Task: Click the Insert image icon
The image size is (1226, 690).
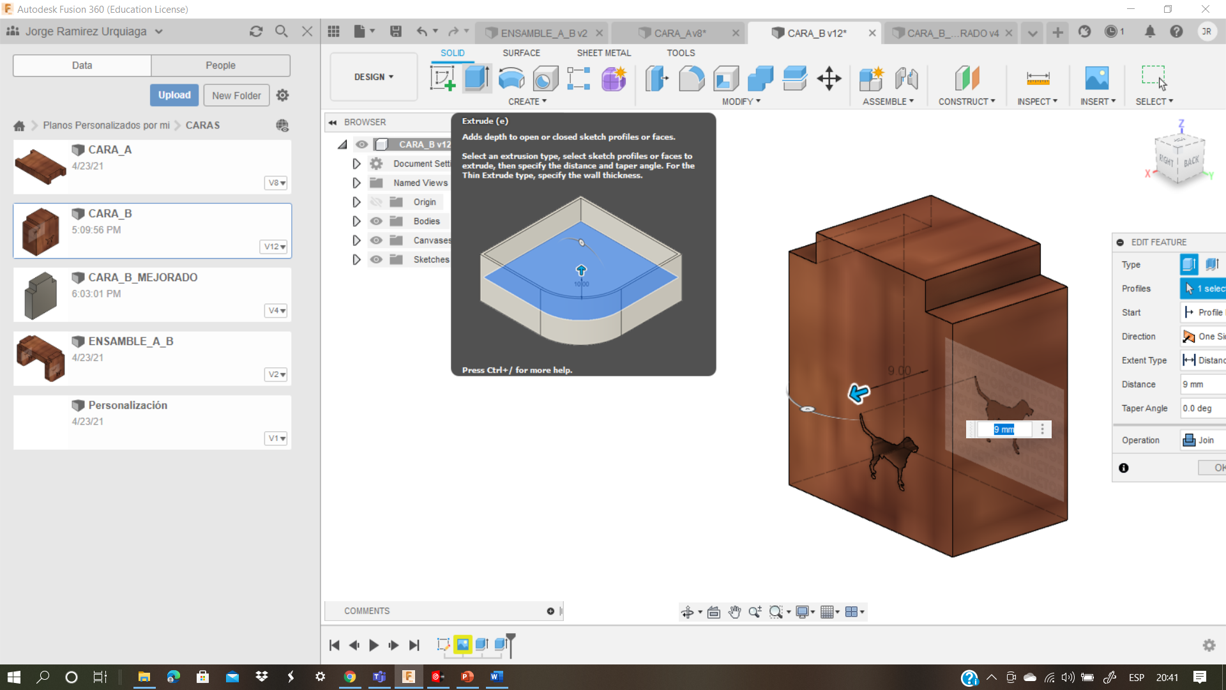Action: click(x=1097, y=78)
